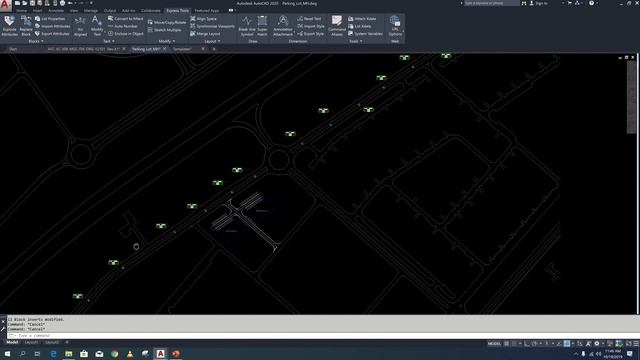The image size is (640, 360).
Task: Click Enclose in Object
Action: click(x=126, y=33)
